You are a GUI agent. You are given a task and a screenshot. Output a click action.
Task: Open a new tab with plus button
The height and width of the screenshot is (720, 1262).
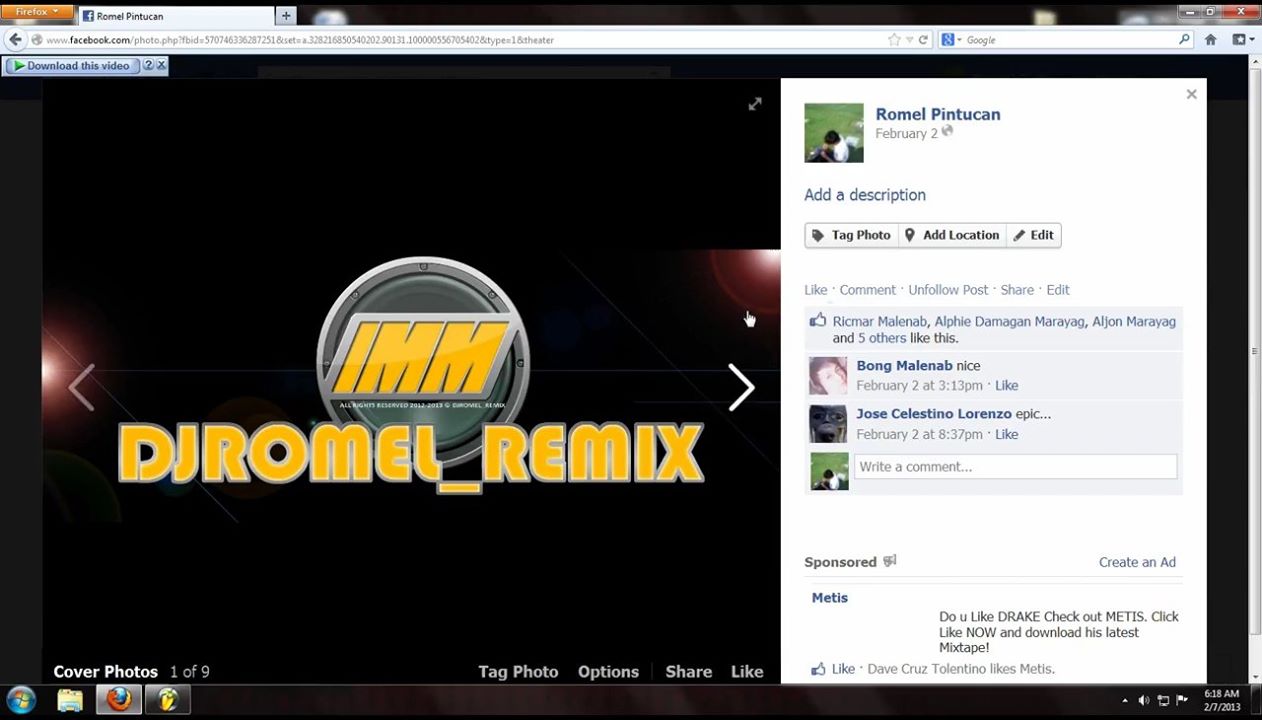286,16
